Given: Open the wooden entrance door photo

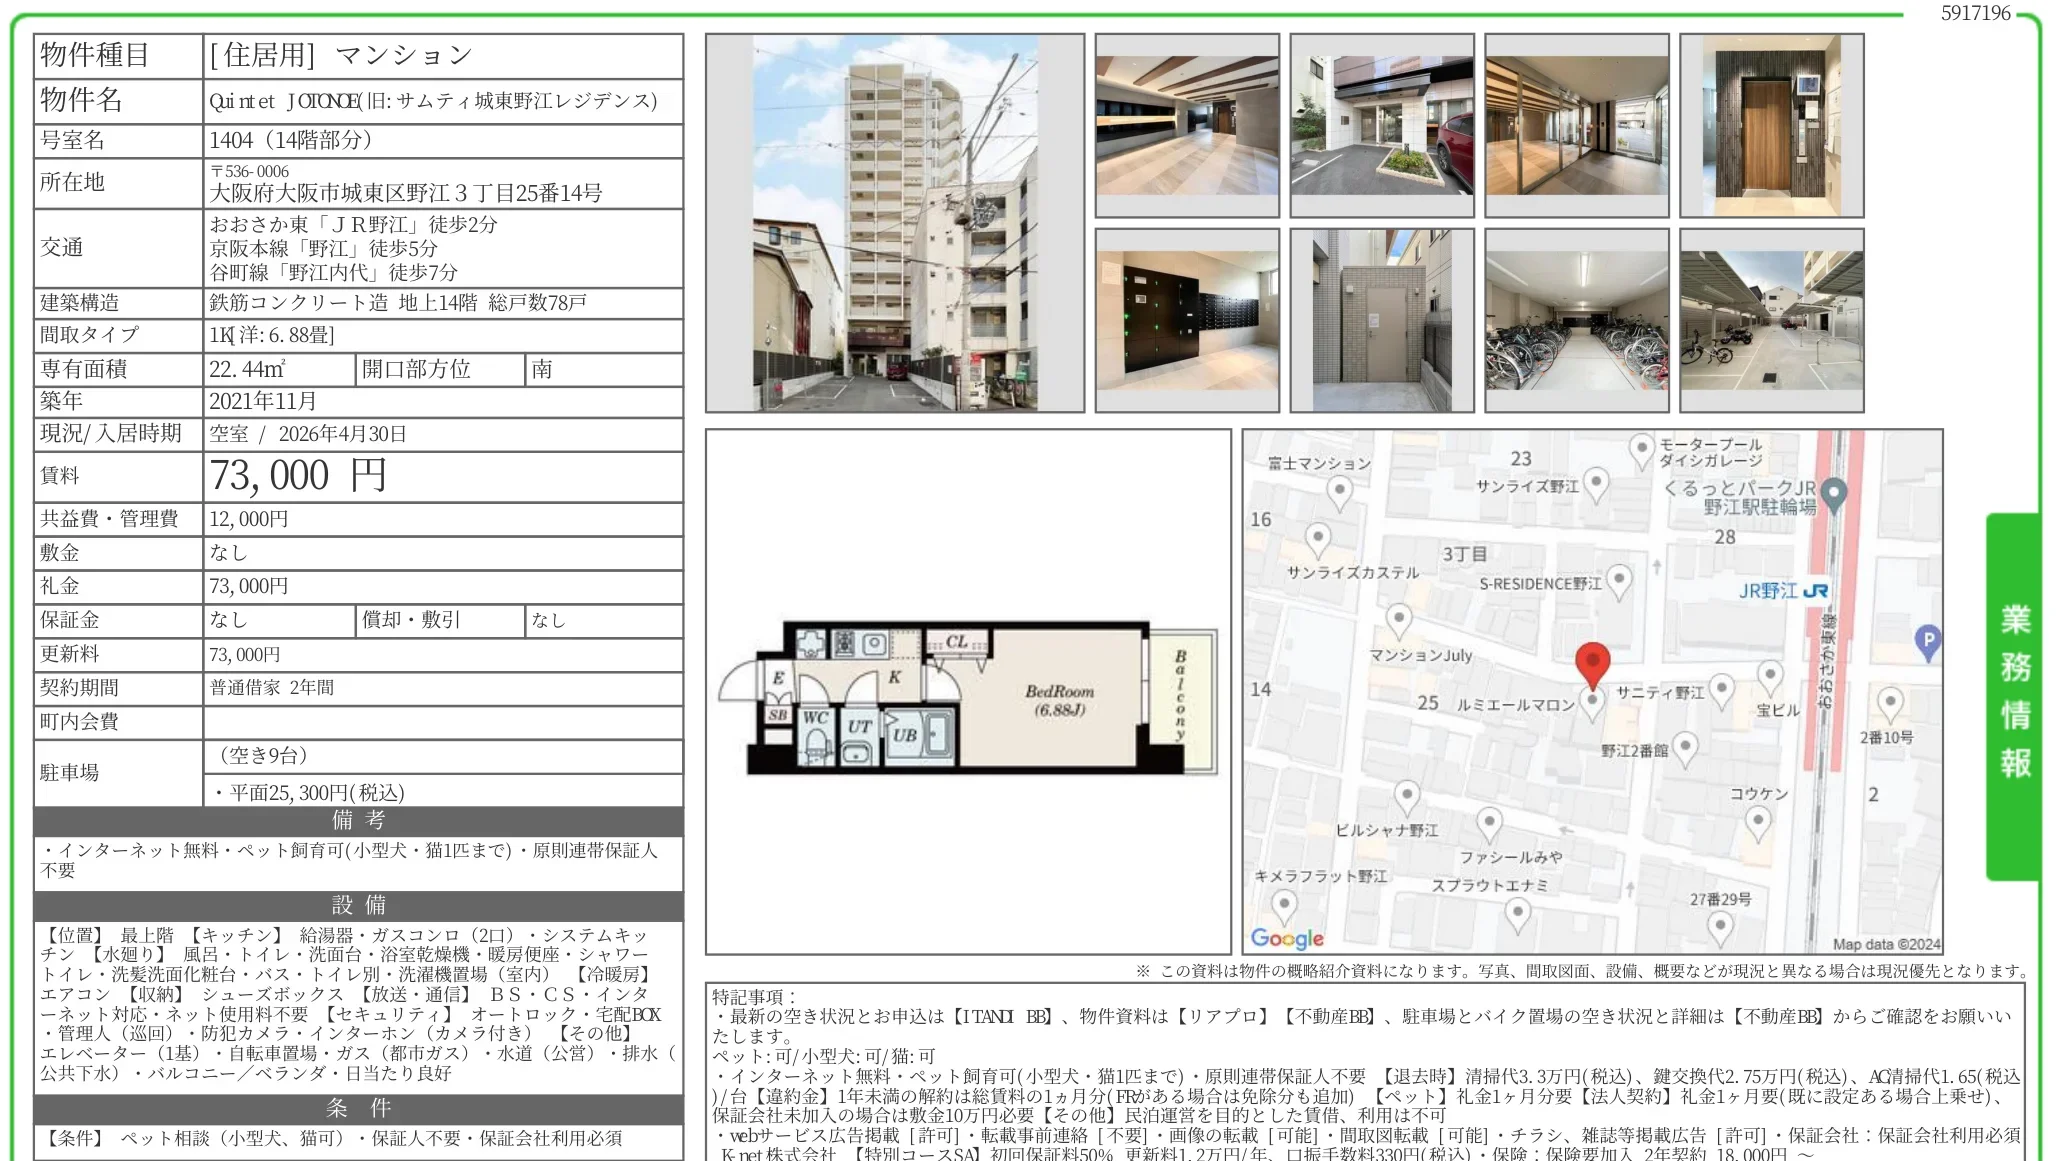Looking at the screenshot, I should point(1771,125).
